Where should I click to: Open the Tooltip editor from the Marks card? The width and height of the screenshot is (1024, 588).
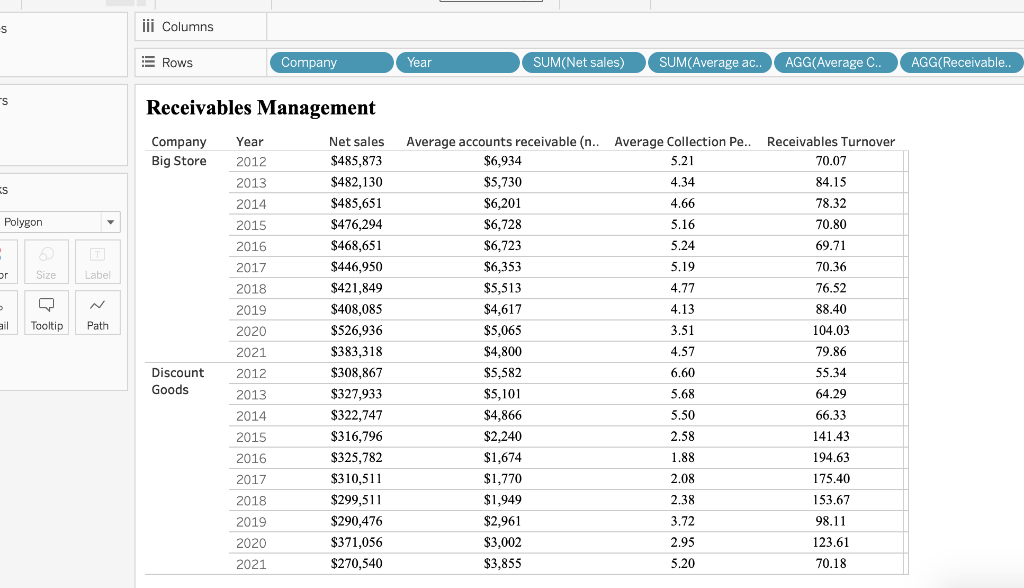(x=46, y=312)
